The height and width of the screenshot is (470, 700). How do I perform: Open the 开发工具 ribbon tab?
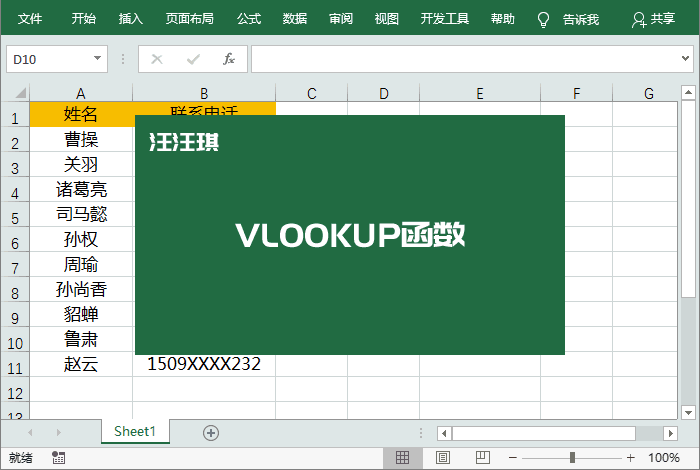tap(445, 19)
